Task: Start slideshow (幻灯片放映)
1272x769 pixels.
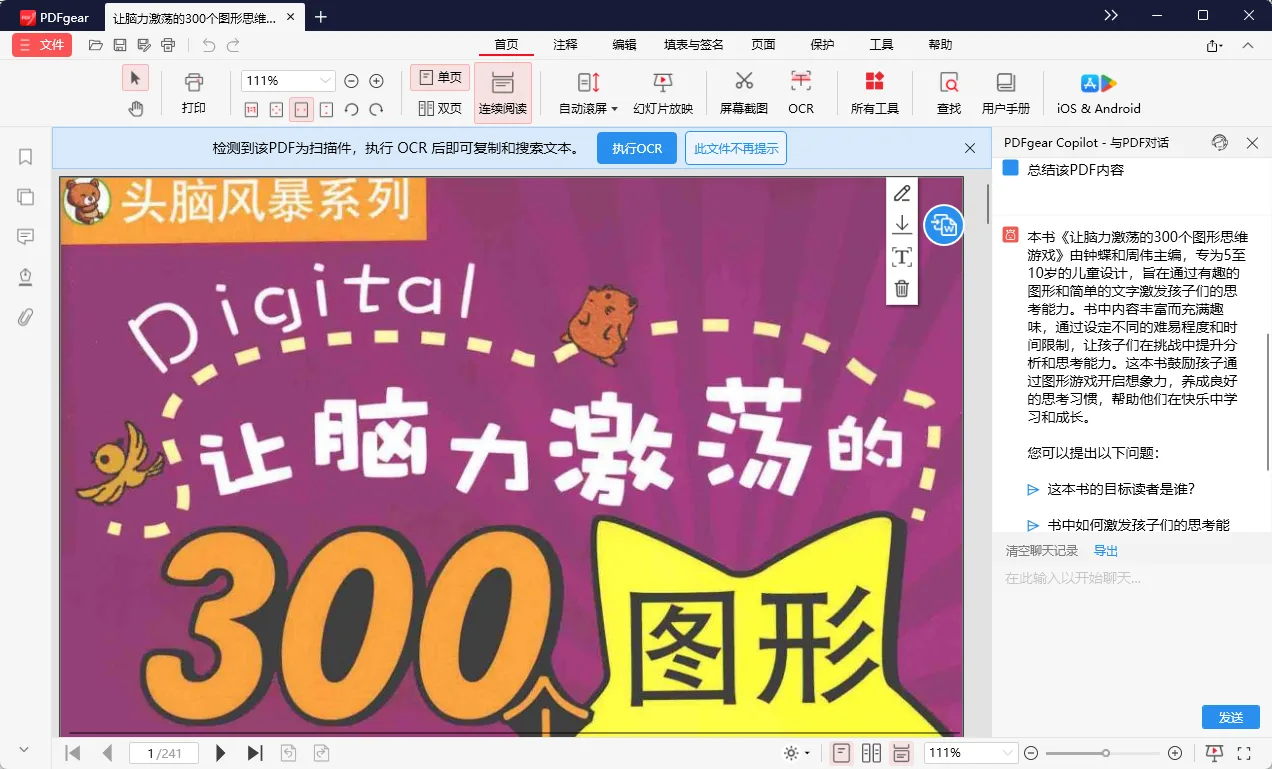Action: (x=663, y=94)
